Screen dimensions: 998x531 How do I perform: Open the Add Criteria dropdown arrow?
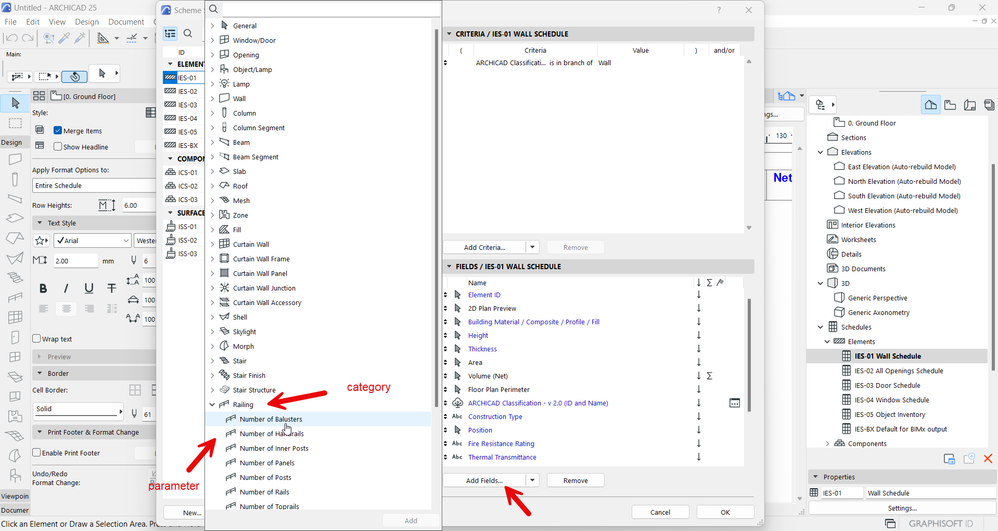pos(533,247)
